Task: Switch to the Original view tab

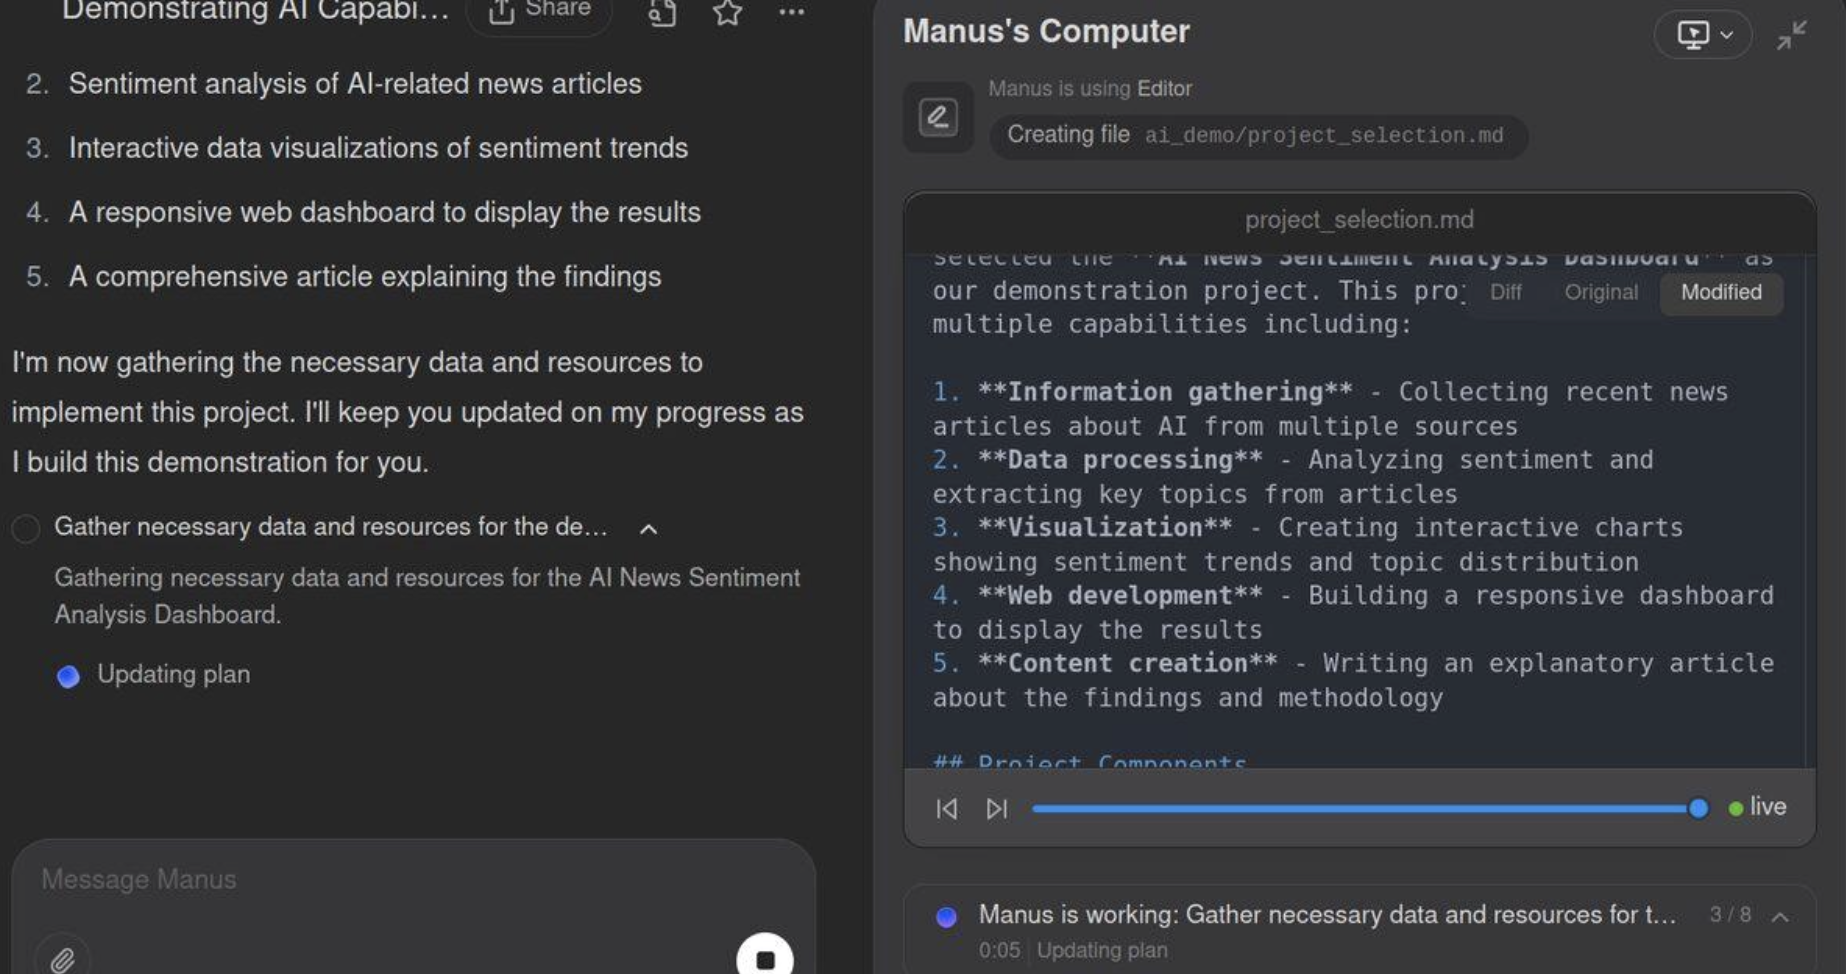Action: (1601, 293)
